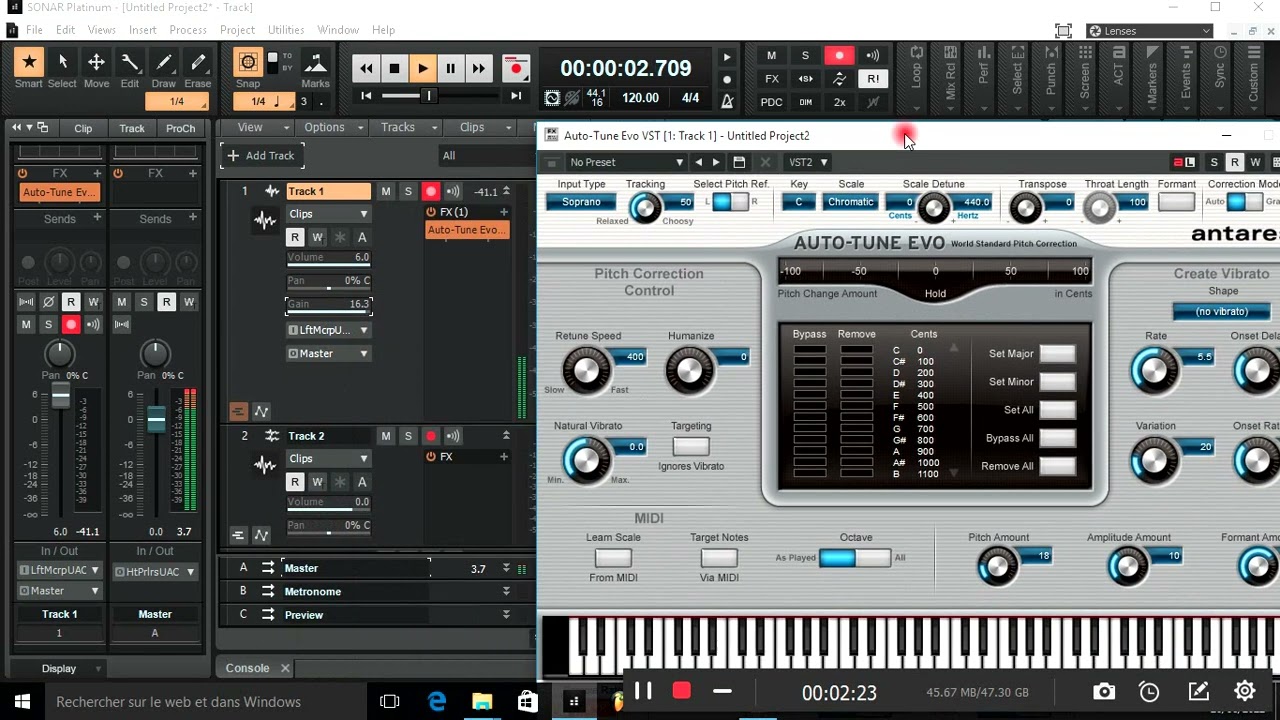Fast forward the transport
Viewport: 1280px width, 720px height.
tap(478, 68)
